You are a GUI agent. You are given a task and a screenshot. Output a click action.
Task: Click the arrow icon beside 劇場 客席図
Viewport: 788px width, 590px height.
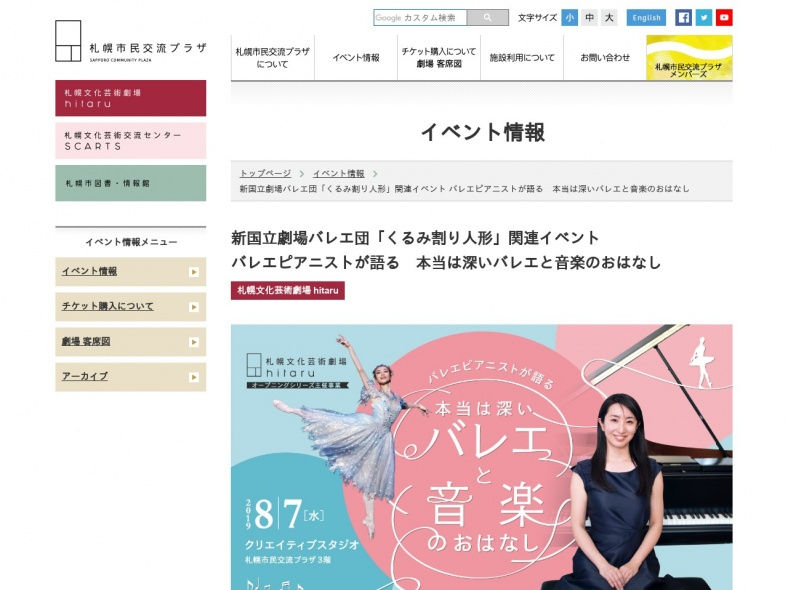pos(194,342)
